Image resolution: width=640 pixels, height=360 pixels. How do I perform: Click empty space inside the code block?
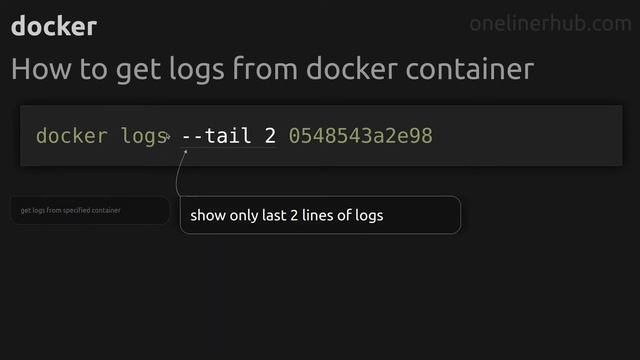point(527,136)
